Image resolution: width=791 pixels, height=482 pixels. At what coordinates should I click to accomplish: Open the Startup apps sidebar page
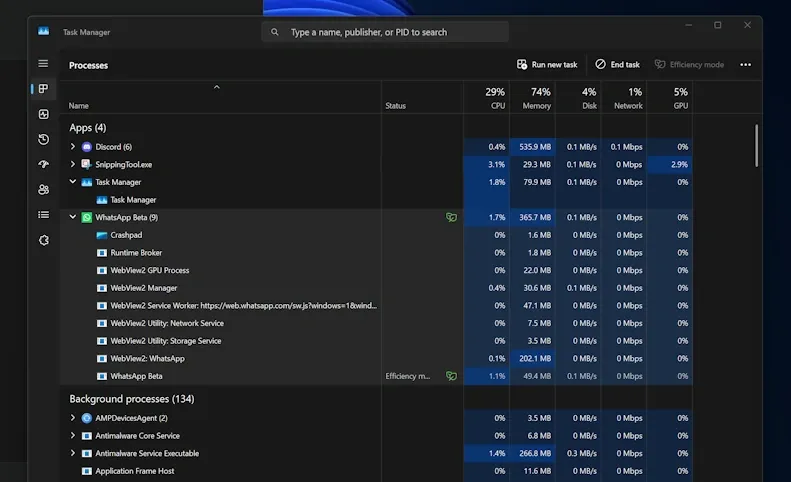[43, 165]
